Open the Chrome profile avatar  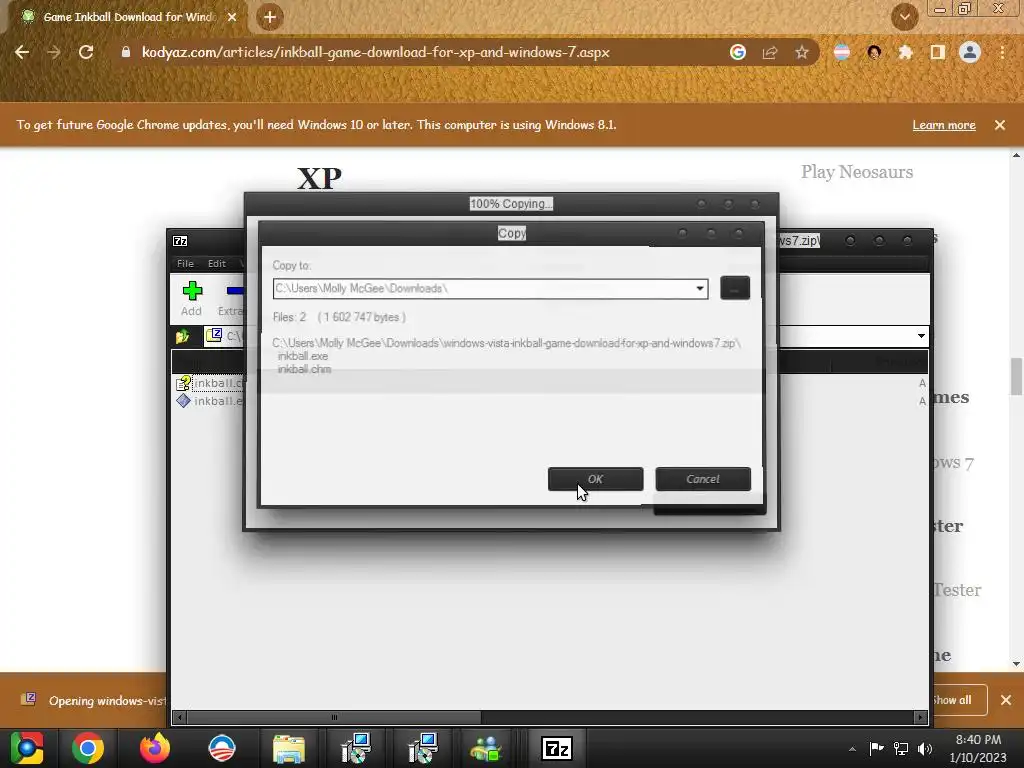[970, 52]
